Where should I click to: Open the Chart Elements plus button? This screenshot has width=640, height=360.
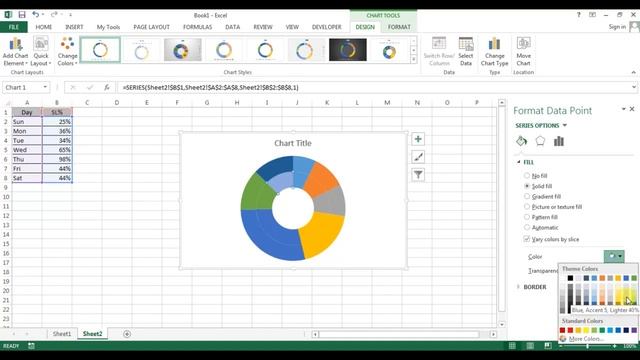[x=418, y=139]
